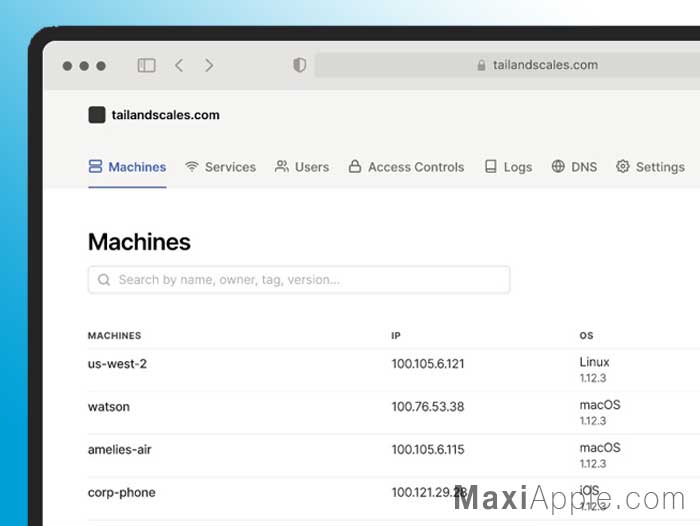Click the OS column header
Viewport: 700px width, 526px height.
click(x=586, y=335)
